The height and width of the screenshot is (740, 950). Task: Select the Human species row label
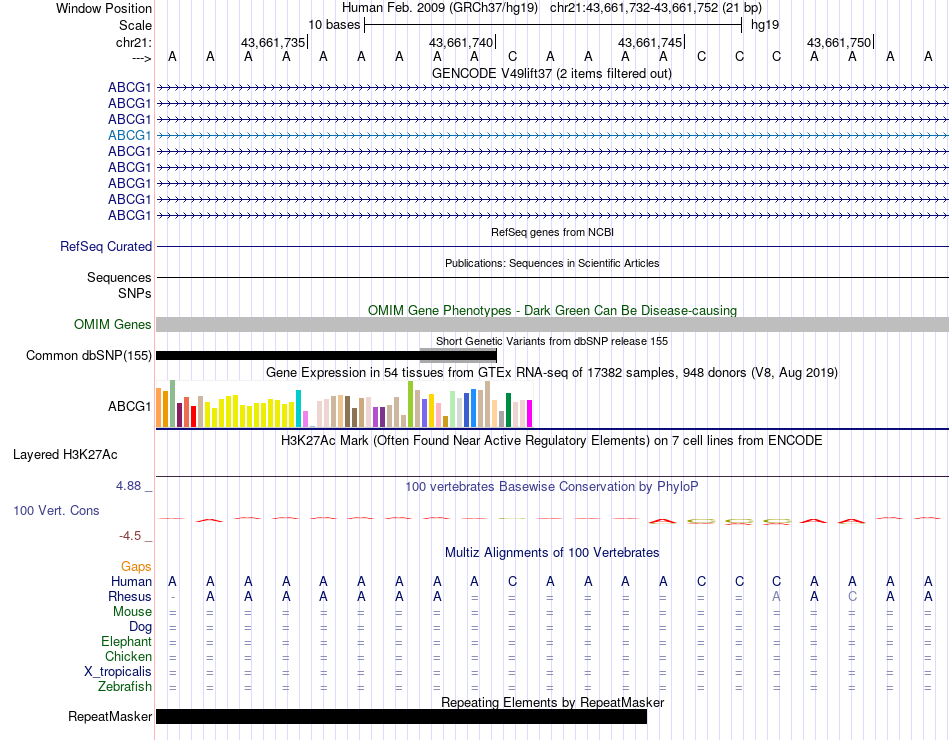(x=131, y=581)
